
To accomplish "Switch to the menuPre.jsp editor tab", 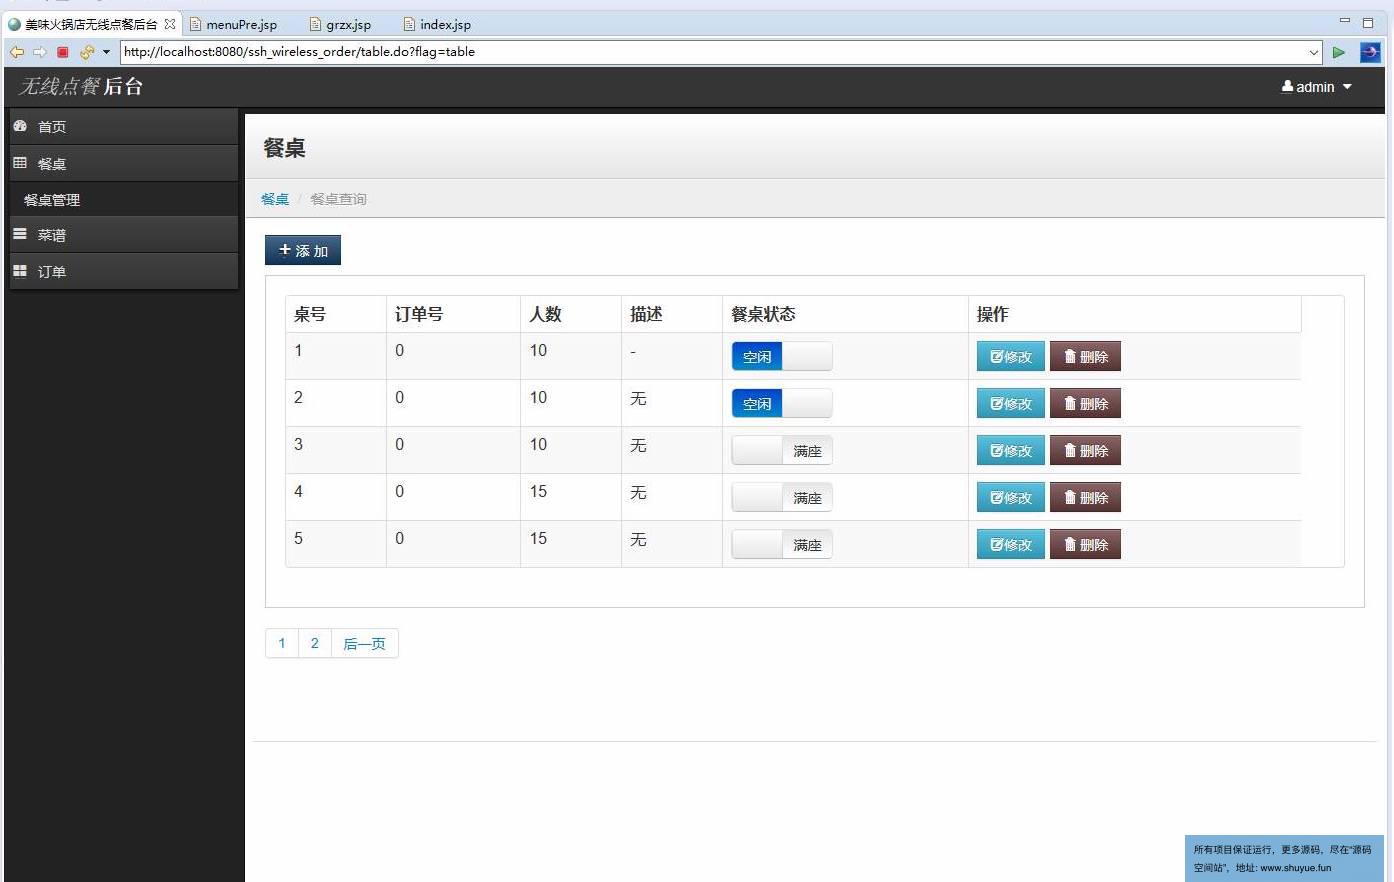I will tap(233, 24).
